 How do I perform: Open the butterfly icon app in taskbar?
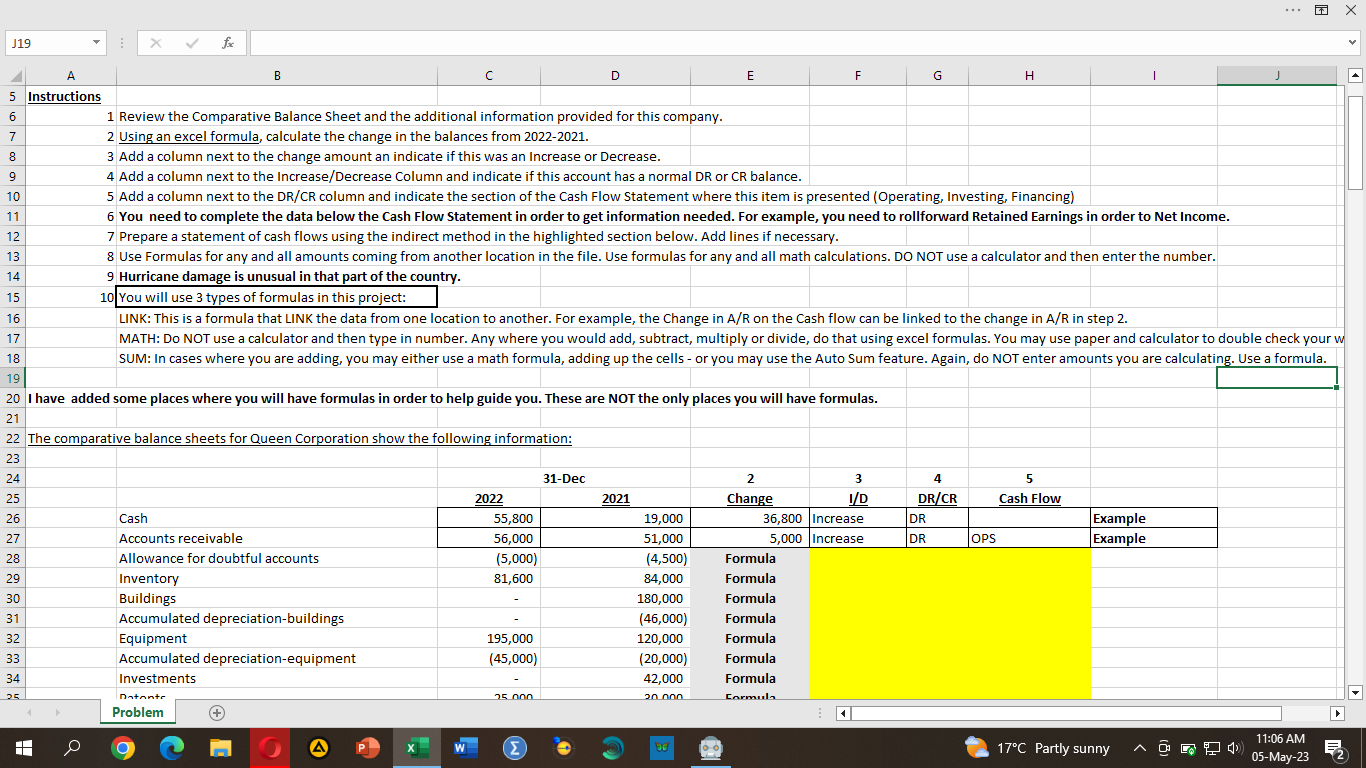661,748
